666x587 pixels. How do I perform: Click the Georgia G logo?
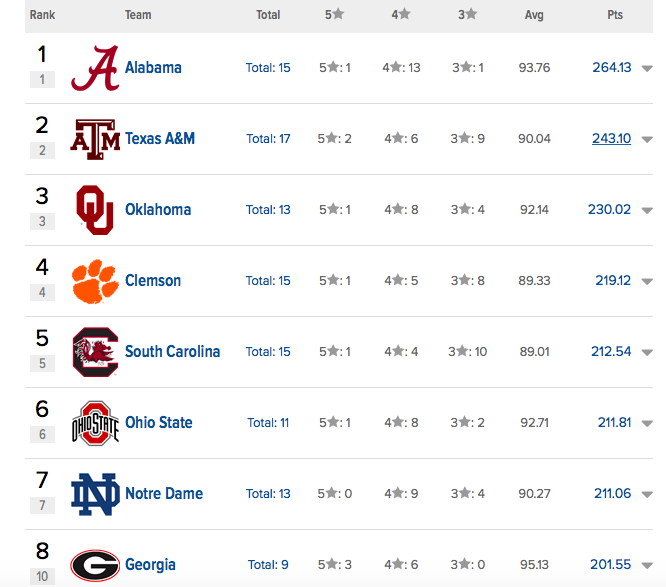point(95,565)
